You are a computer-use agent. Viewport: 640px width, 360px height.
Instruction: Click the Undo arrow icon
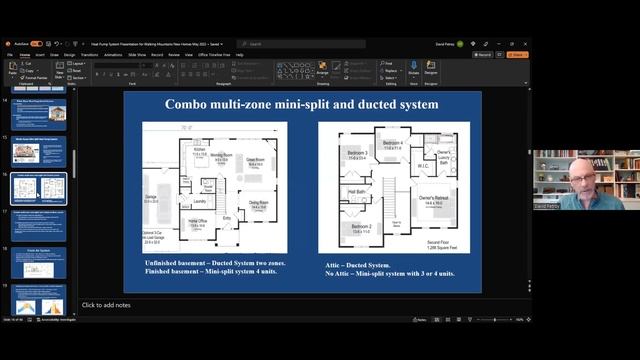[57, 44]
